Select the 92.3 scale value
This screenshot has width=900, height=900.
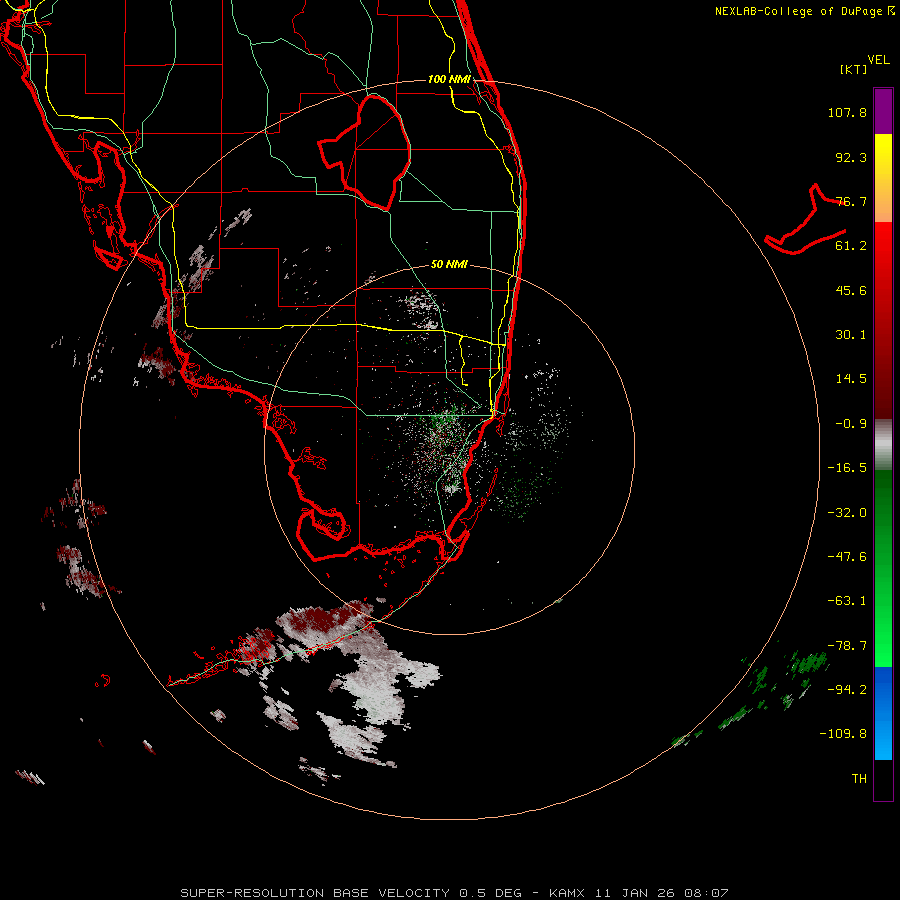coord(851,157)
